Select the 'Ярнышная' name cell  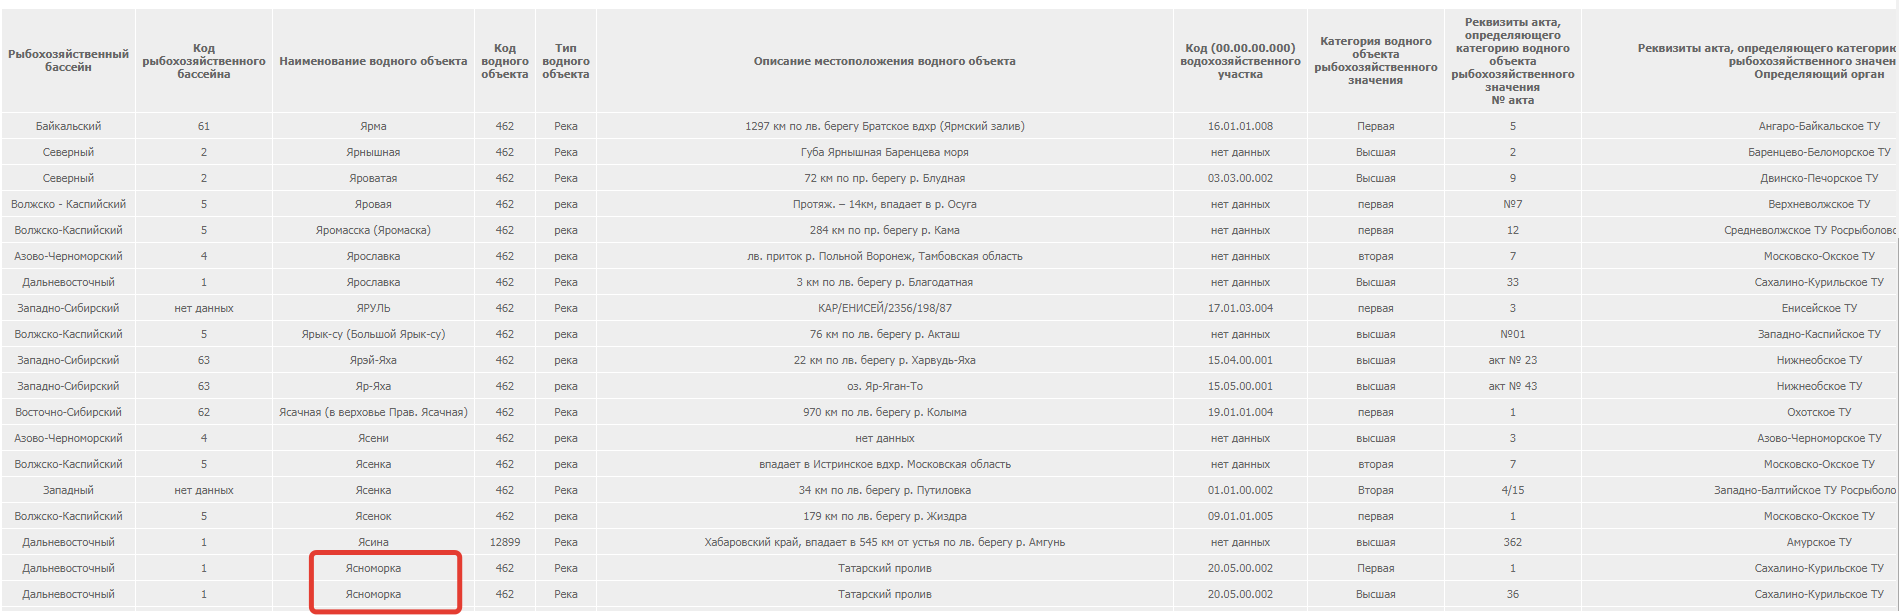coord(373,152)
